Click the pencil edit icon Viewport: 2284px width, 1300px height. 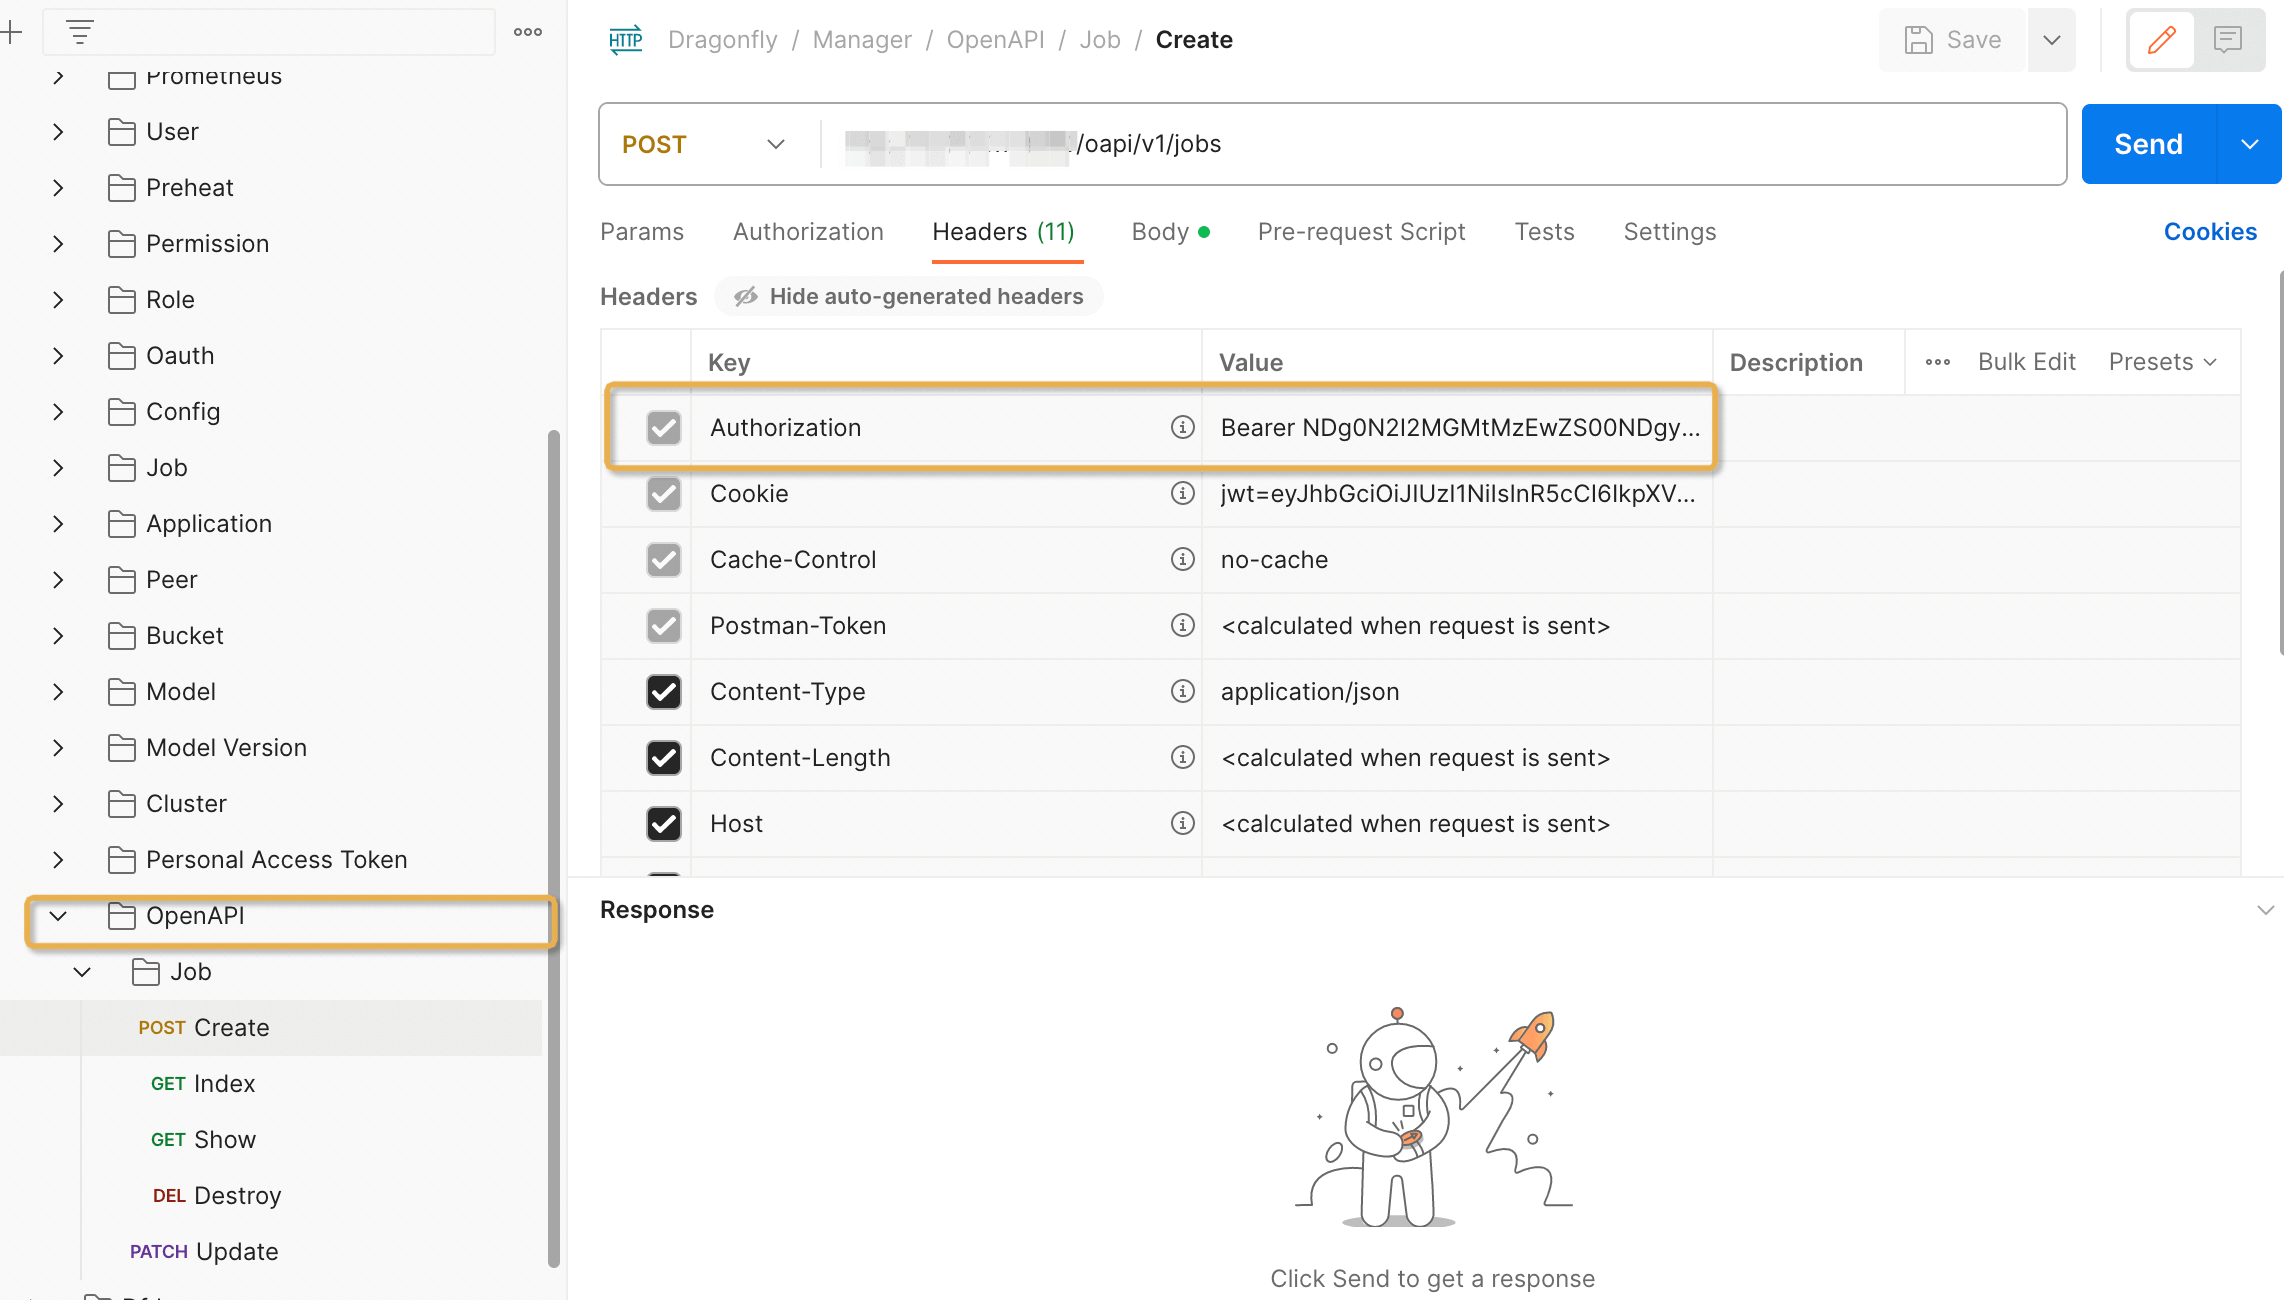pos(2161,40)
